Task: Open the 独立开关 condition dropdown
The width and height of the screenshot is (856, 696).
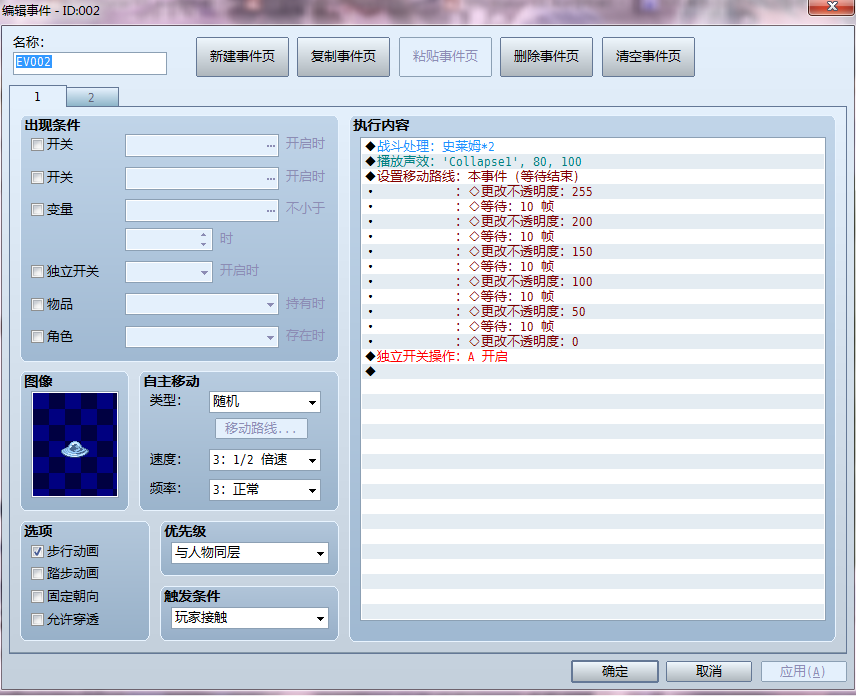Action: [x=169, y=272]
